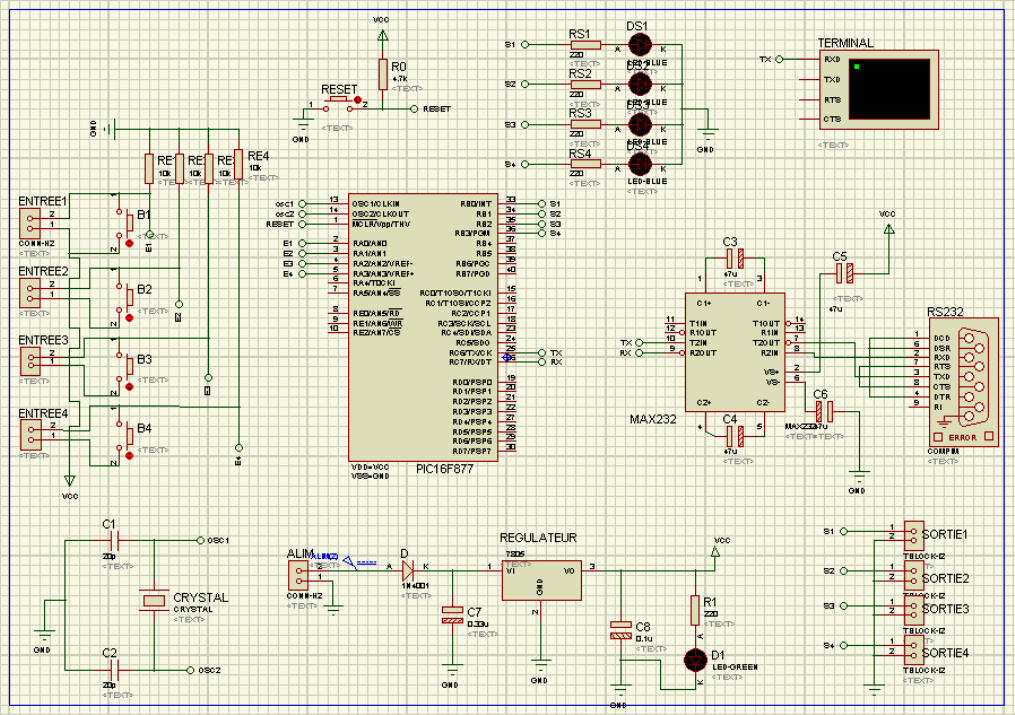This screenshot has width=1015, height=715.
Task: Select capacitor C7 before the regulator
Action: tap(452, 615)
